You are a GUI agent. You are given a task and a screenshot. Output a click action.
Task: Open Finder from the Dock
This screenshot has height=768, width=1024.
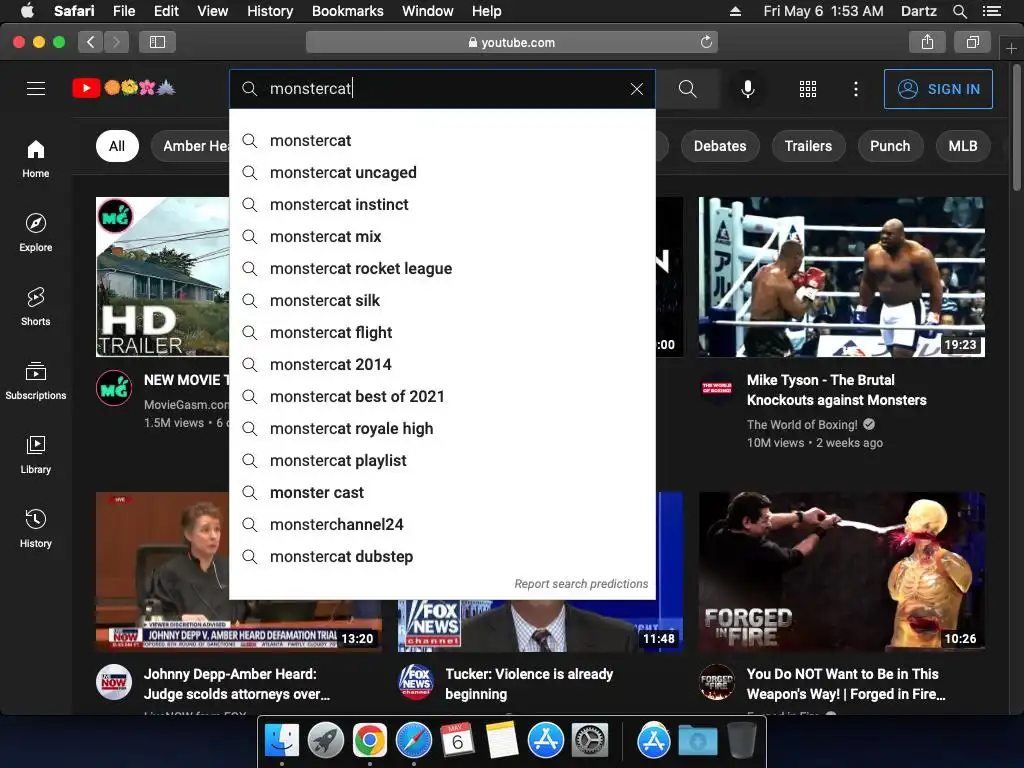[x=281, y=741]
